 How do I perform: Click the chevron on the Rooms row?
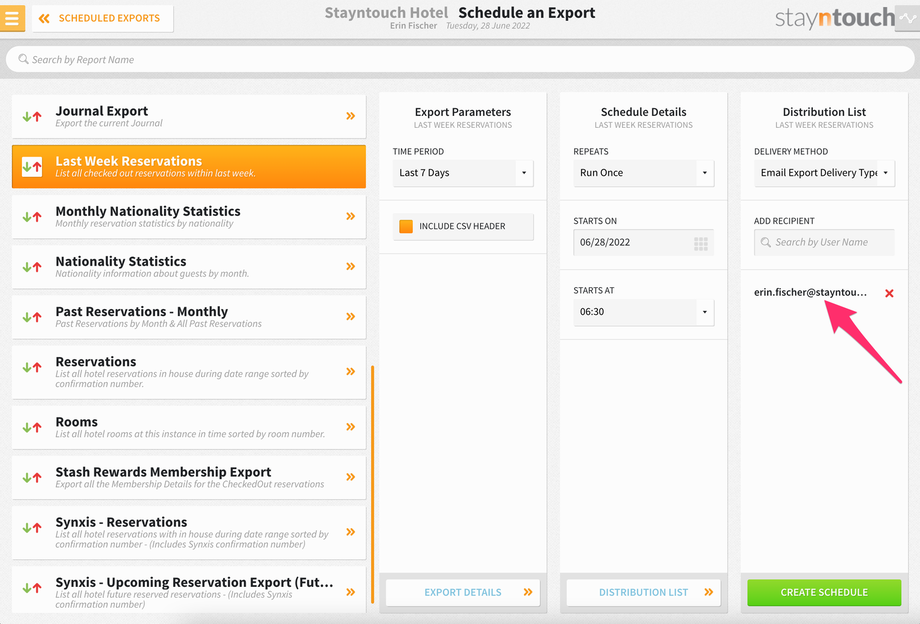pos(350,426)
